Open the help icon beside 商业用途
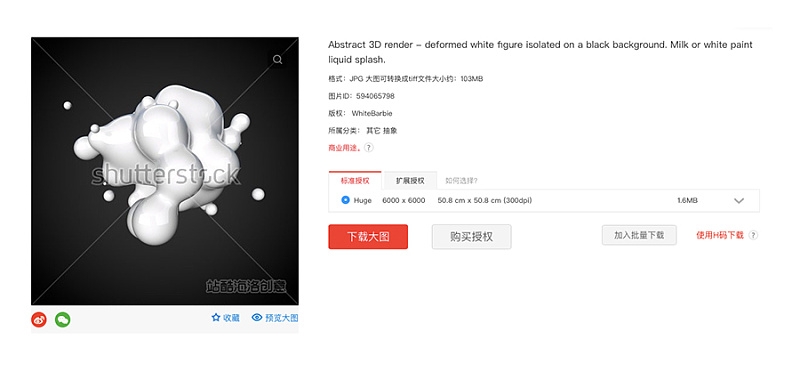Viewport: 800px width, 380px height. click(368, 147)
